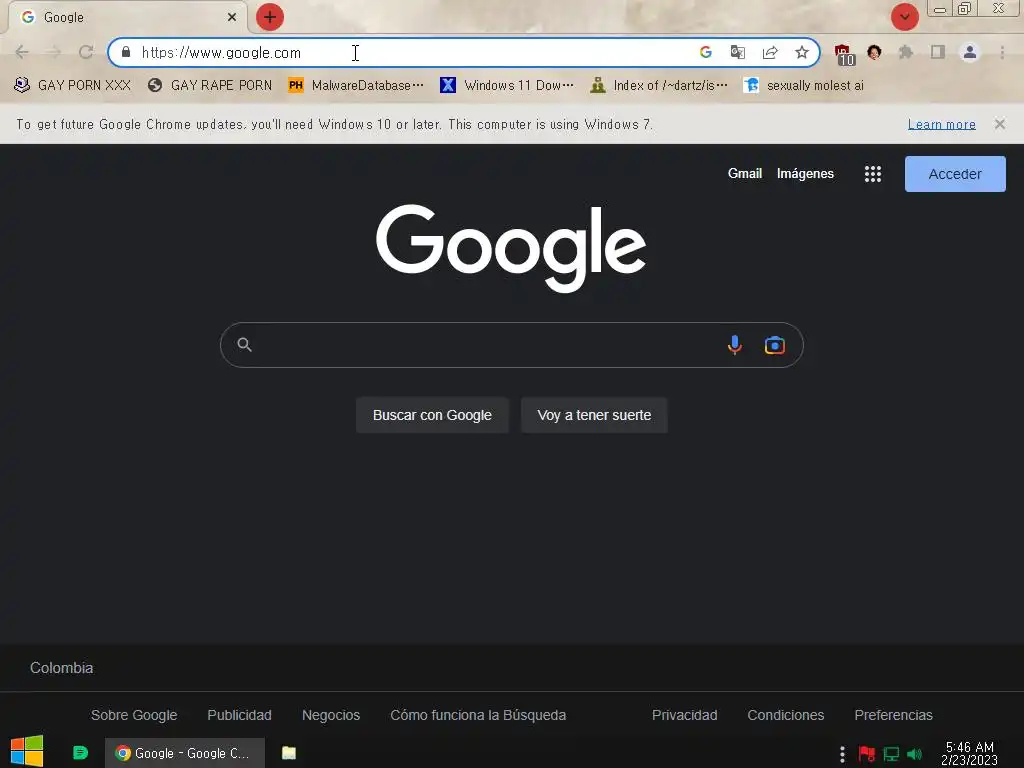This screenshot has width=1024, height=768.
Task: Open Gmail link
Action: [744, 174]
